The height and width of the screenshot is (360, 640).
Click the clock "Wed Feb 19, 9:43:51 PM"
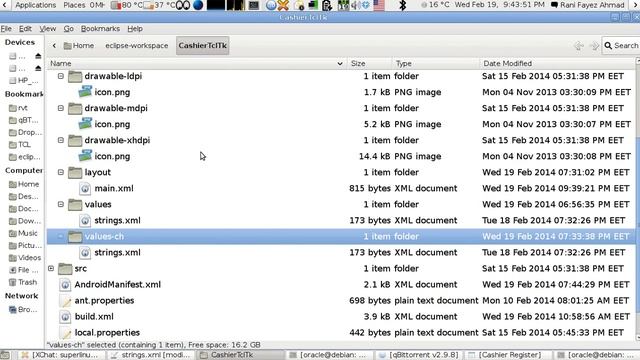pos(500,5)
